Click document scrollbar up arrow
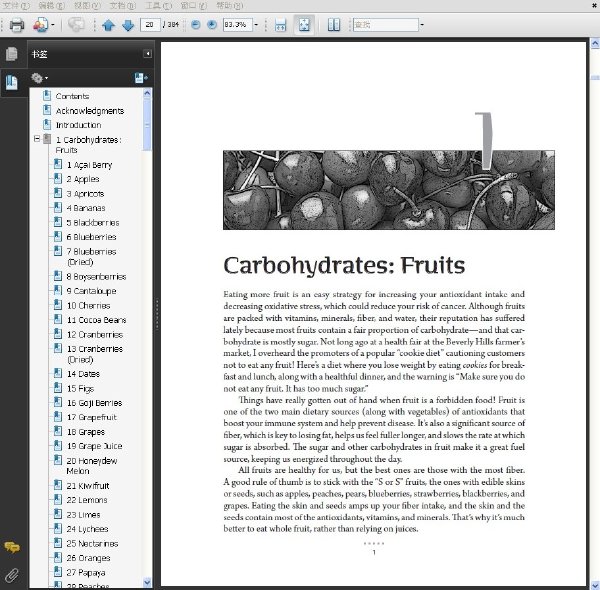The height and width of the screenshot is (590, 600). tap(595, 43)
